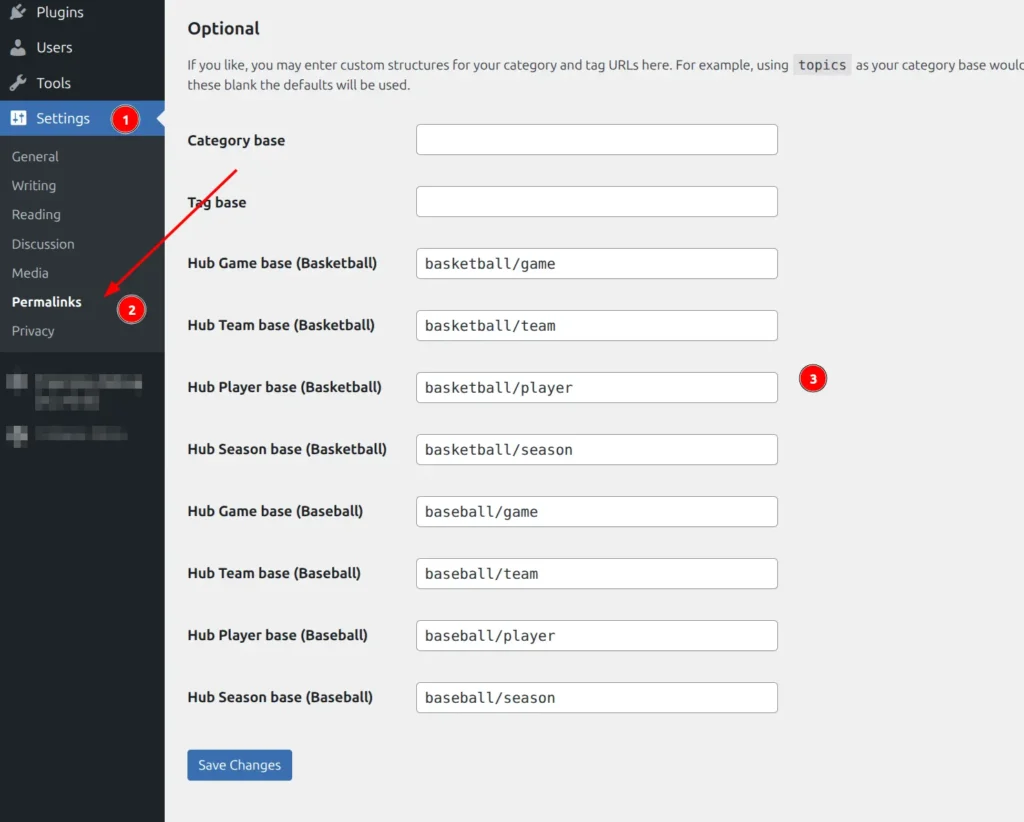Click the Plugins plug icon
Screen dimensions: 1024x822
point(18,12)
